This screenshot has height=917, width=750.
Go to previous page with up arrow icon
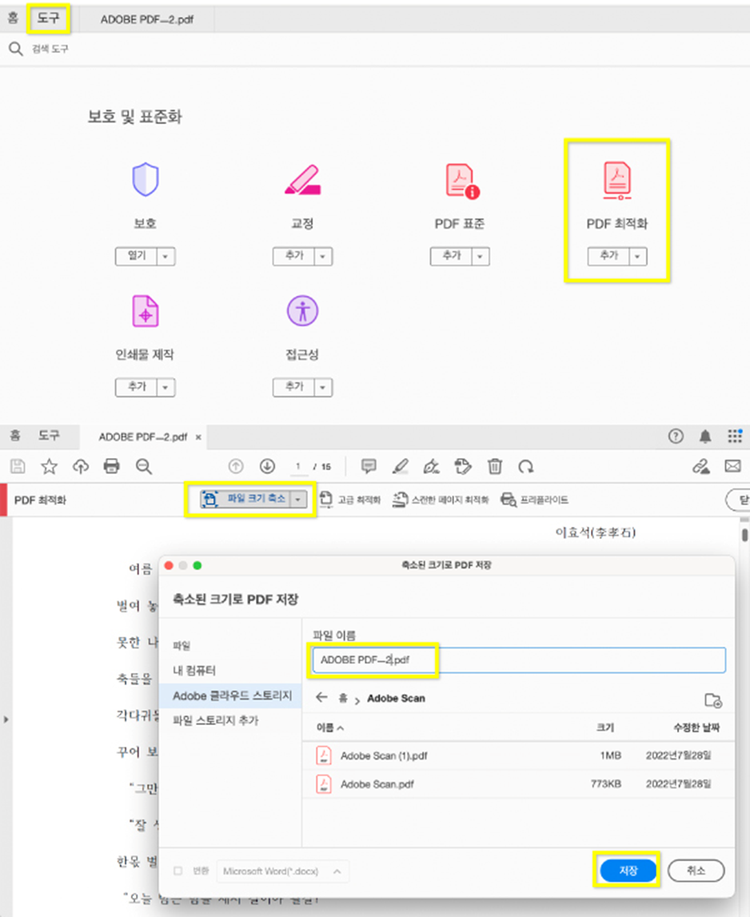tap(236, 466)
